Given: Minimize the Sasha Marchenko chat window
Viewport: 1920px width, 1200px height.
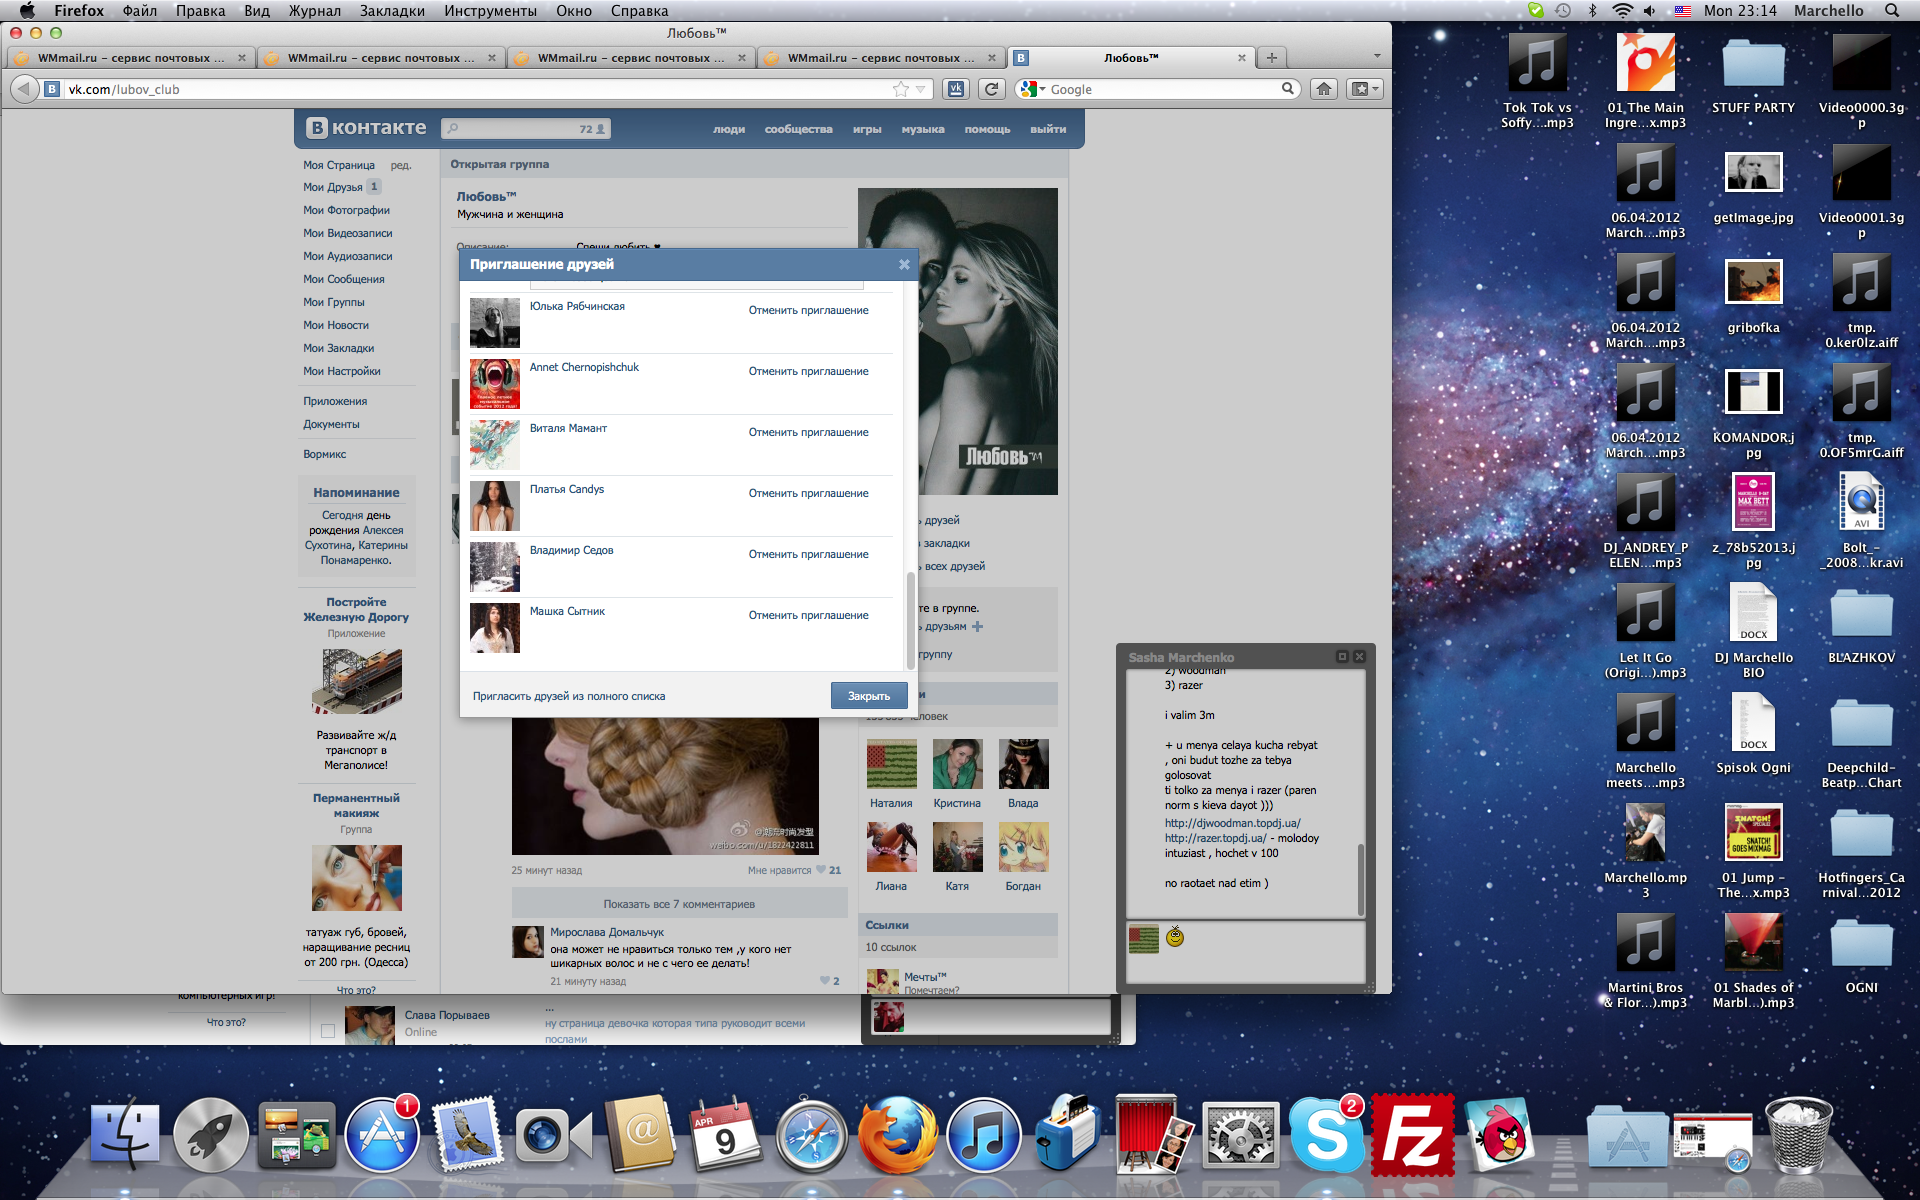Looking at the screenshot, I should click(x=1342, y=657).
